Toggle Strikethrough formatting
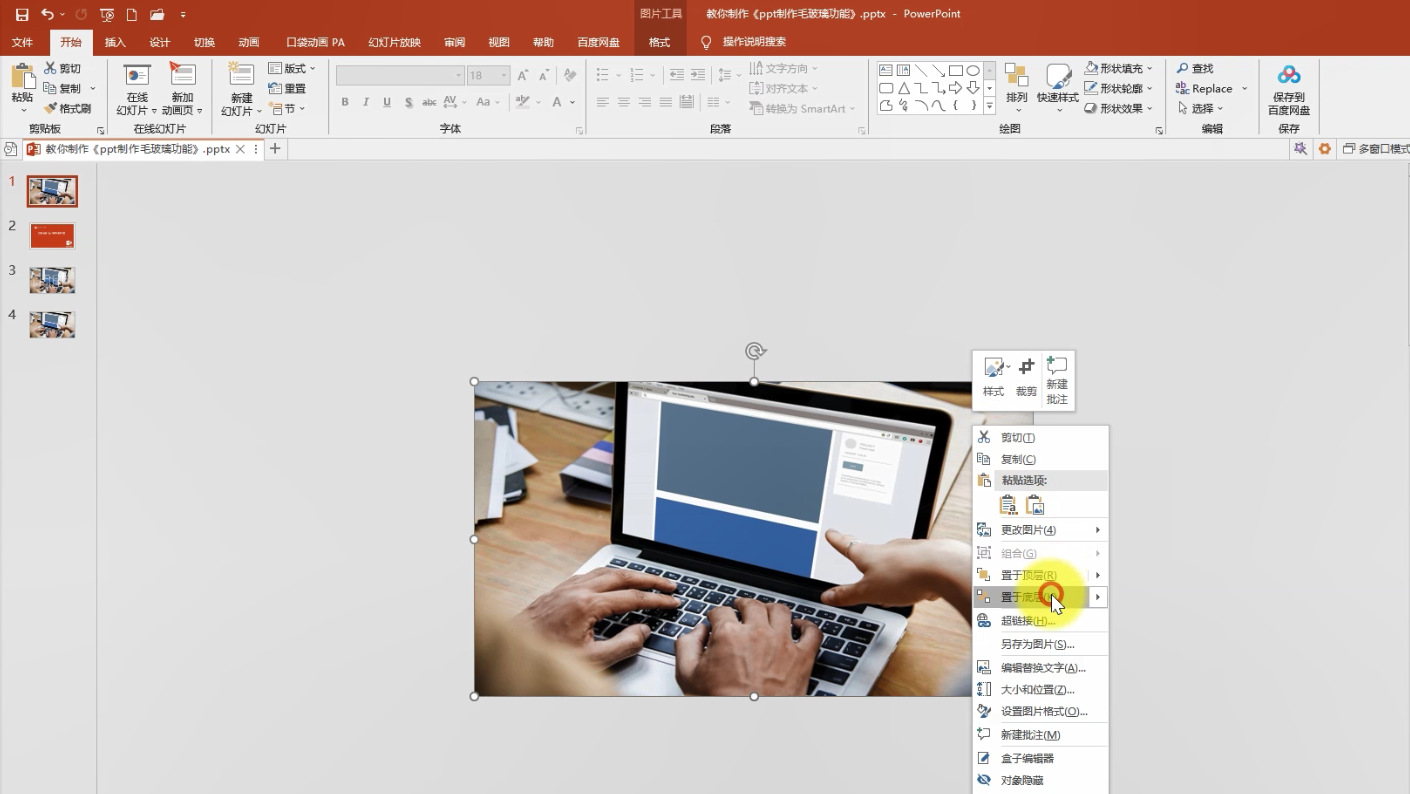This screenshot has height=794, width=1410. (429, 102)
